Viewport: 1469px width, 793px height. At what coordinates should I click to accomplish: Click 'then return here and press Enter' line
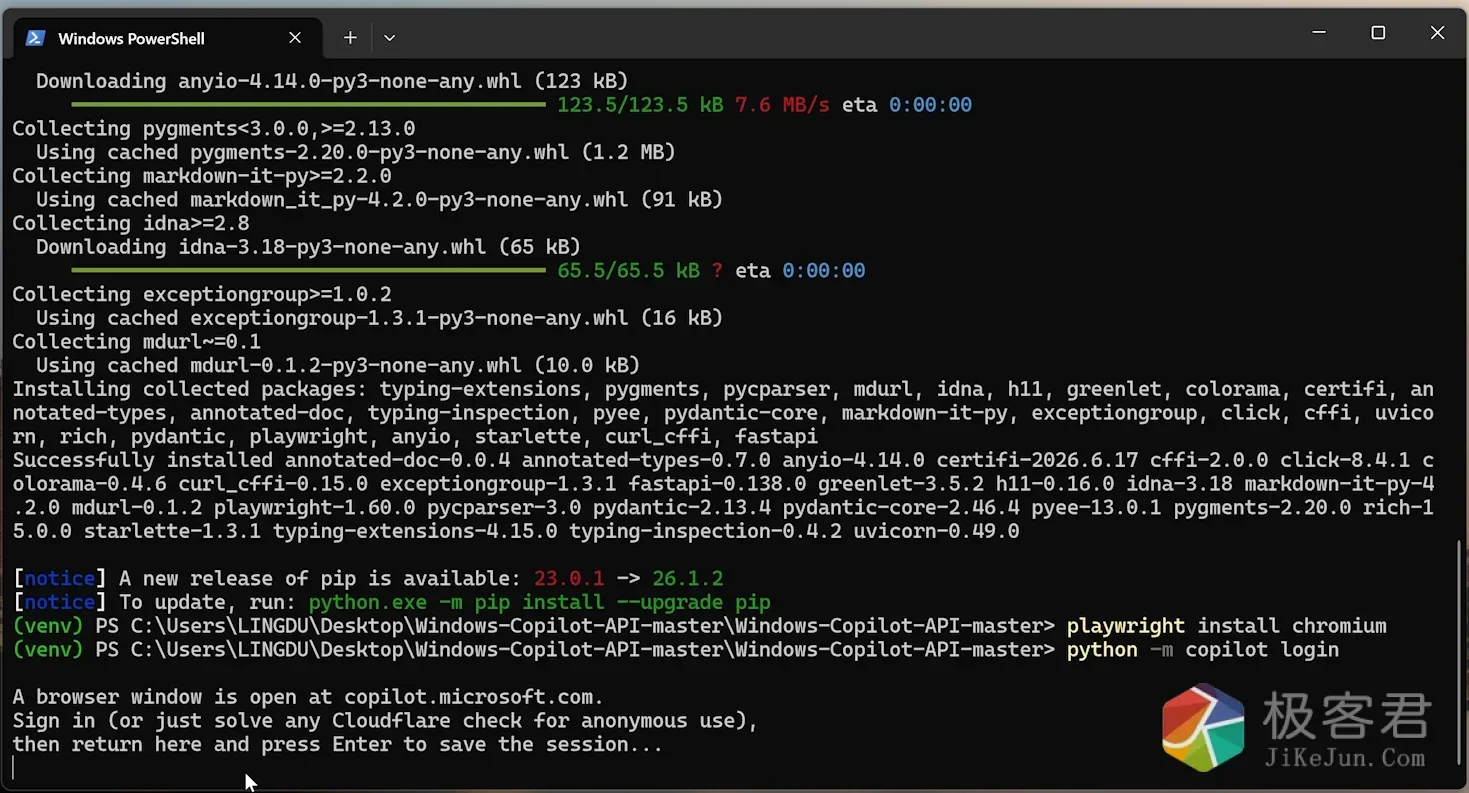[337, 744]
